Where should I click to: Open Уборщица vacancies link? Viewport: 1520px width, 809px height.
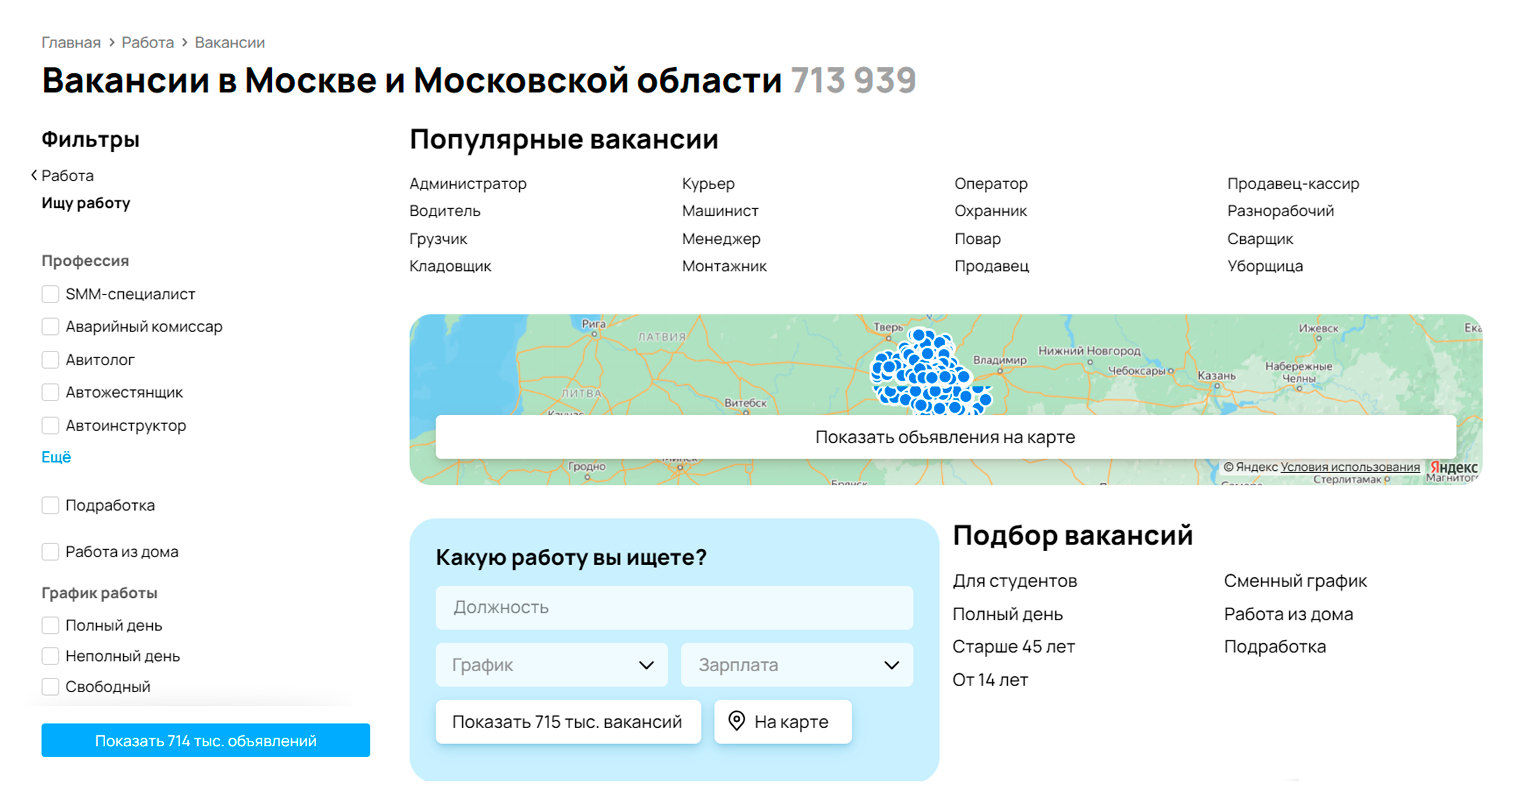1265,266
